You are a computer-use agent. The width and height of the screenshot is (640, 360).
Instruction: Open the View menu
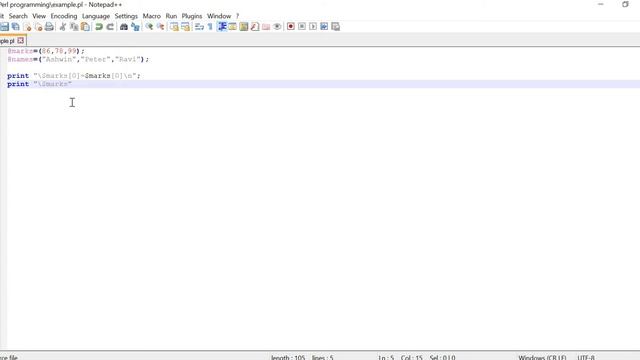click(x=39, y=16)
